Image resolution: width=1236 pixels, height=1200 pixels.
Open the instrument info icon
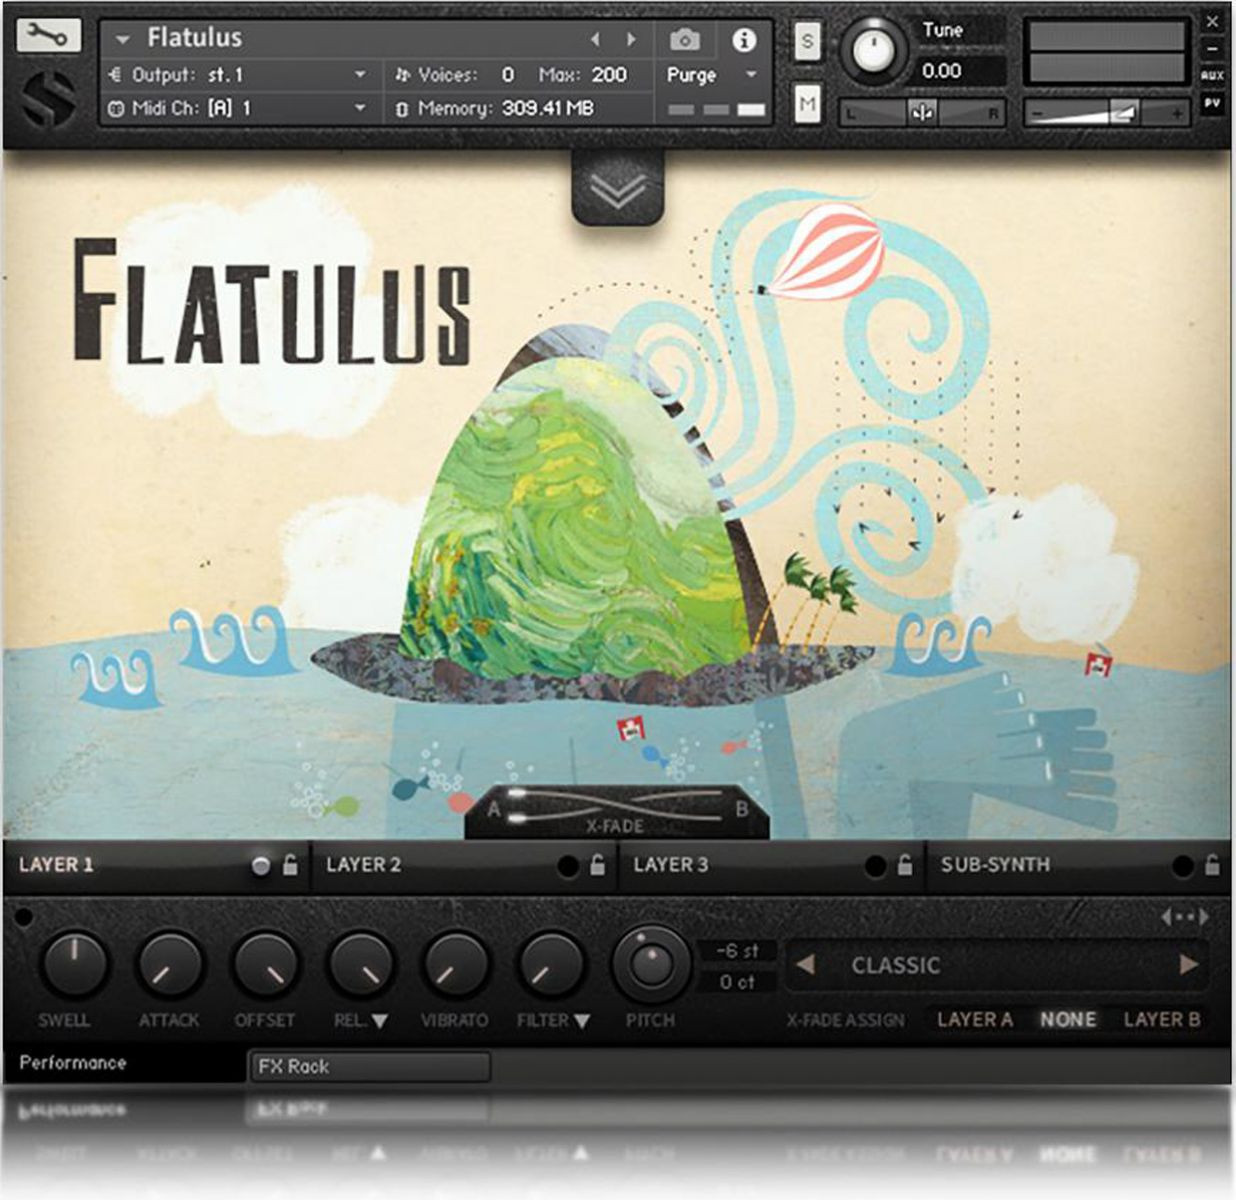743,40
